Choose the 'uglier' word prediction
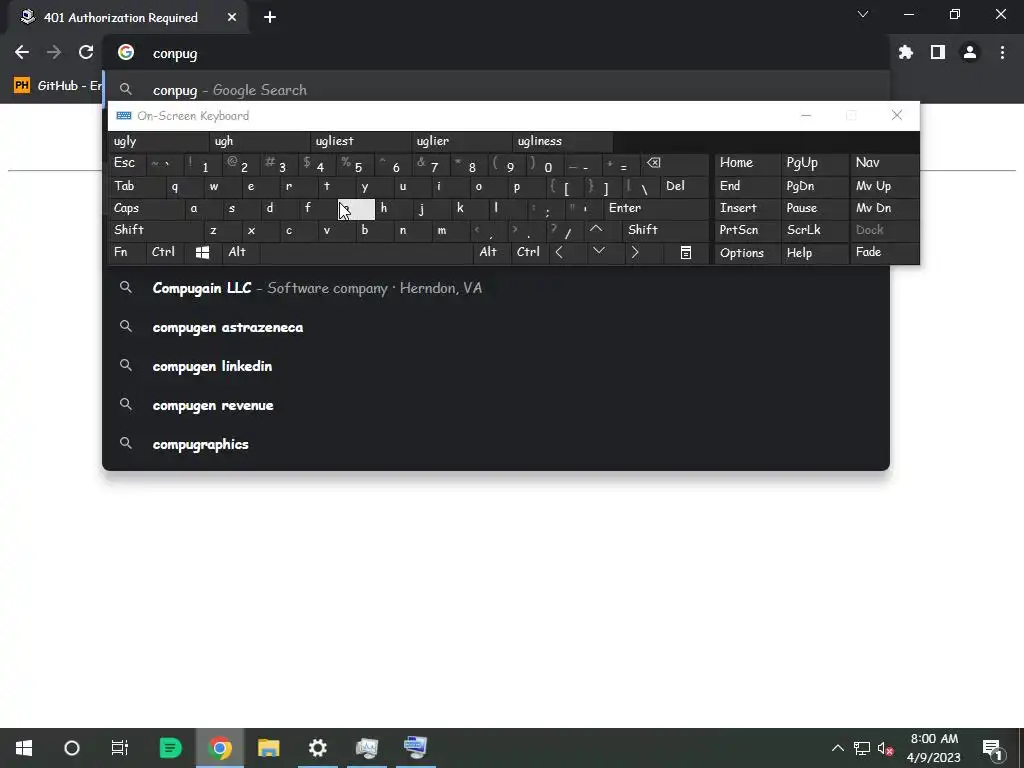This screenshot has height=768, width=1024. pyautogui.click(x=462, y=141)
